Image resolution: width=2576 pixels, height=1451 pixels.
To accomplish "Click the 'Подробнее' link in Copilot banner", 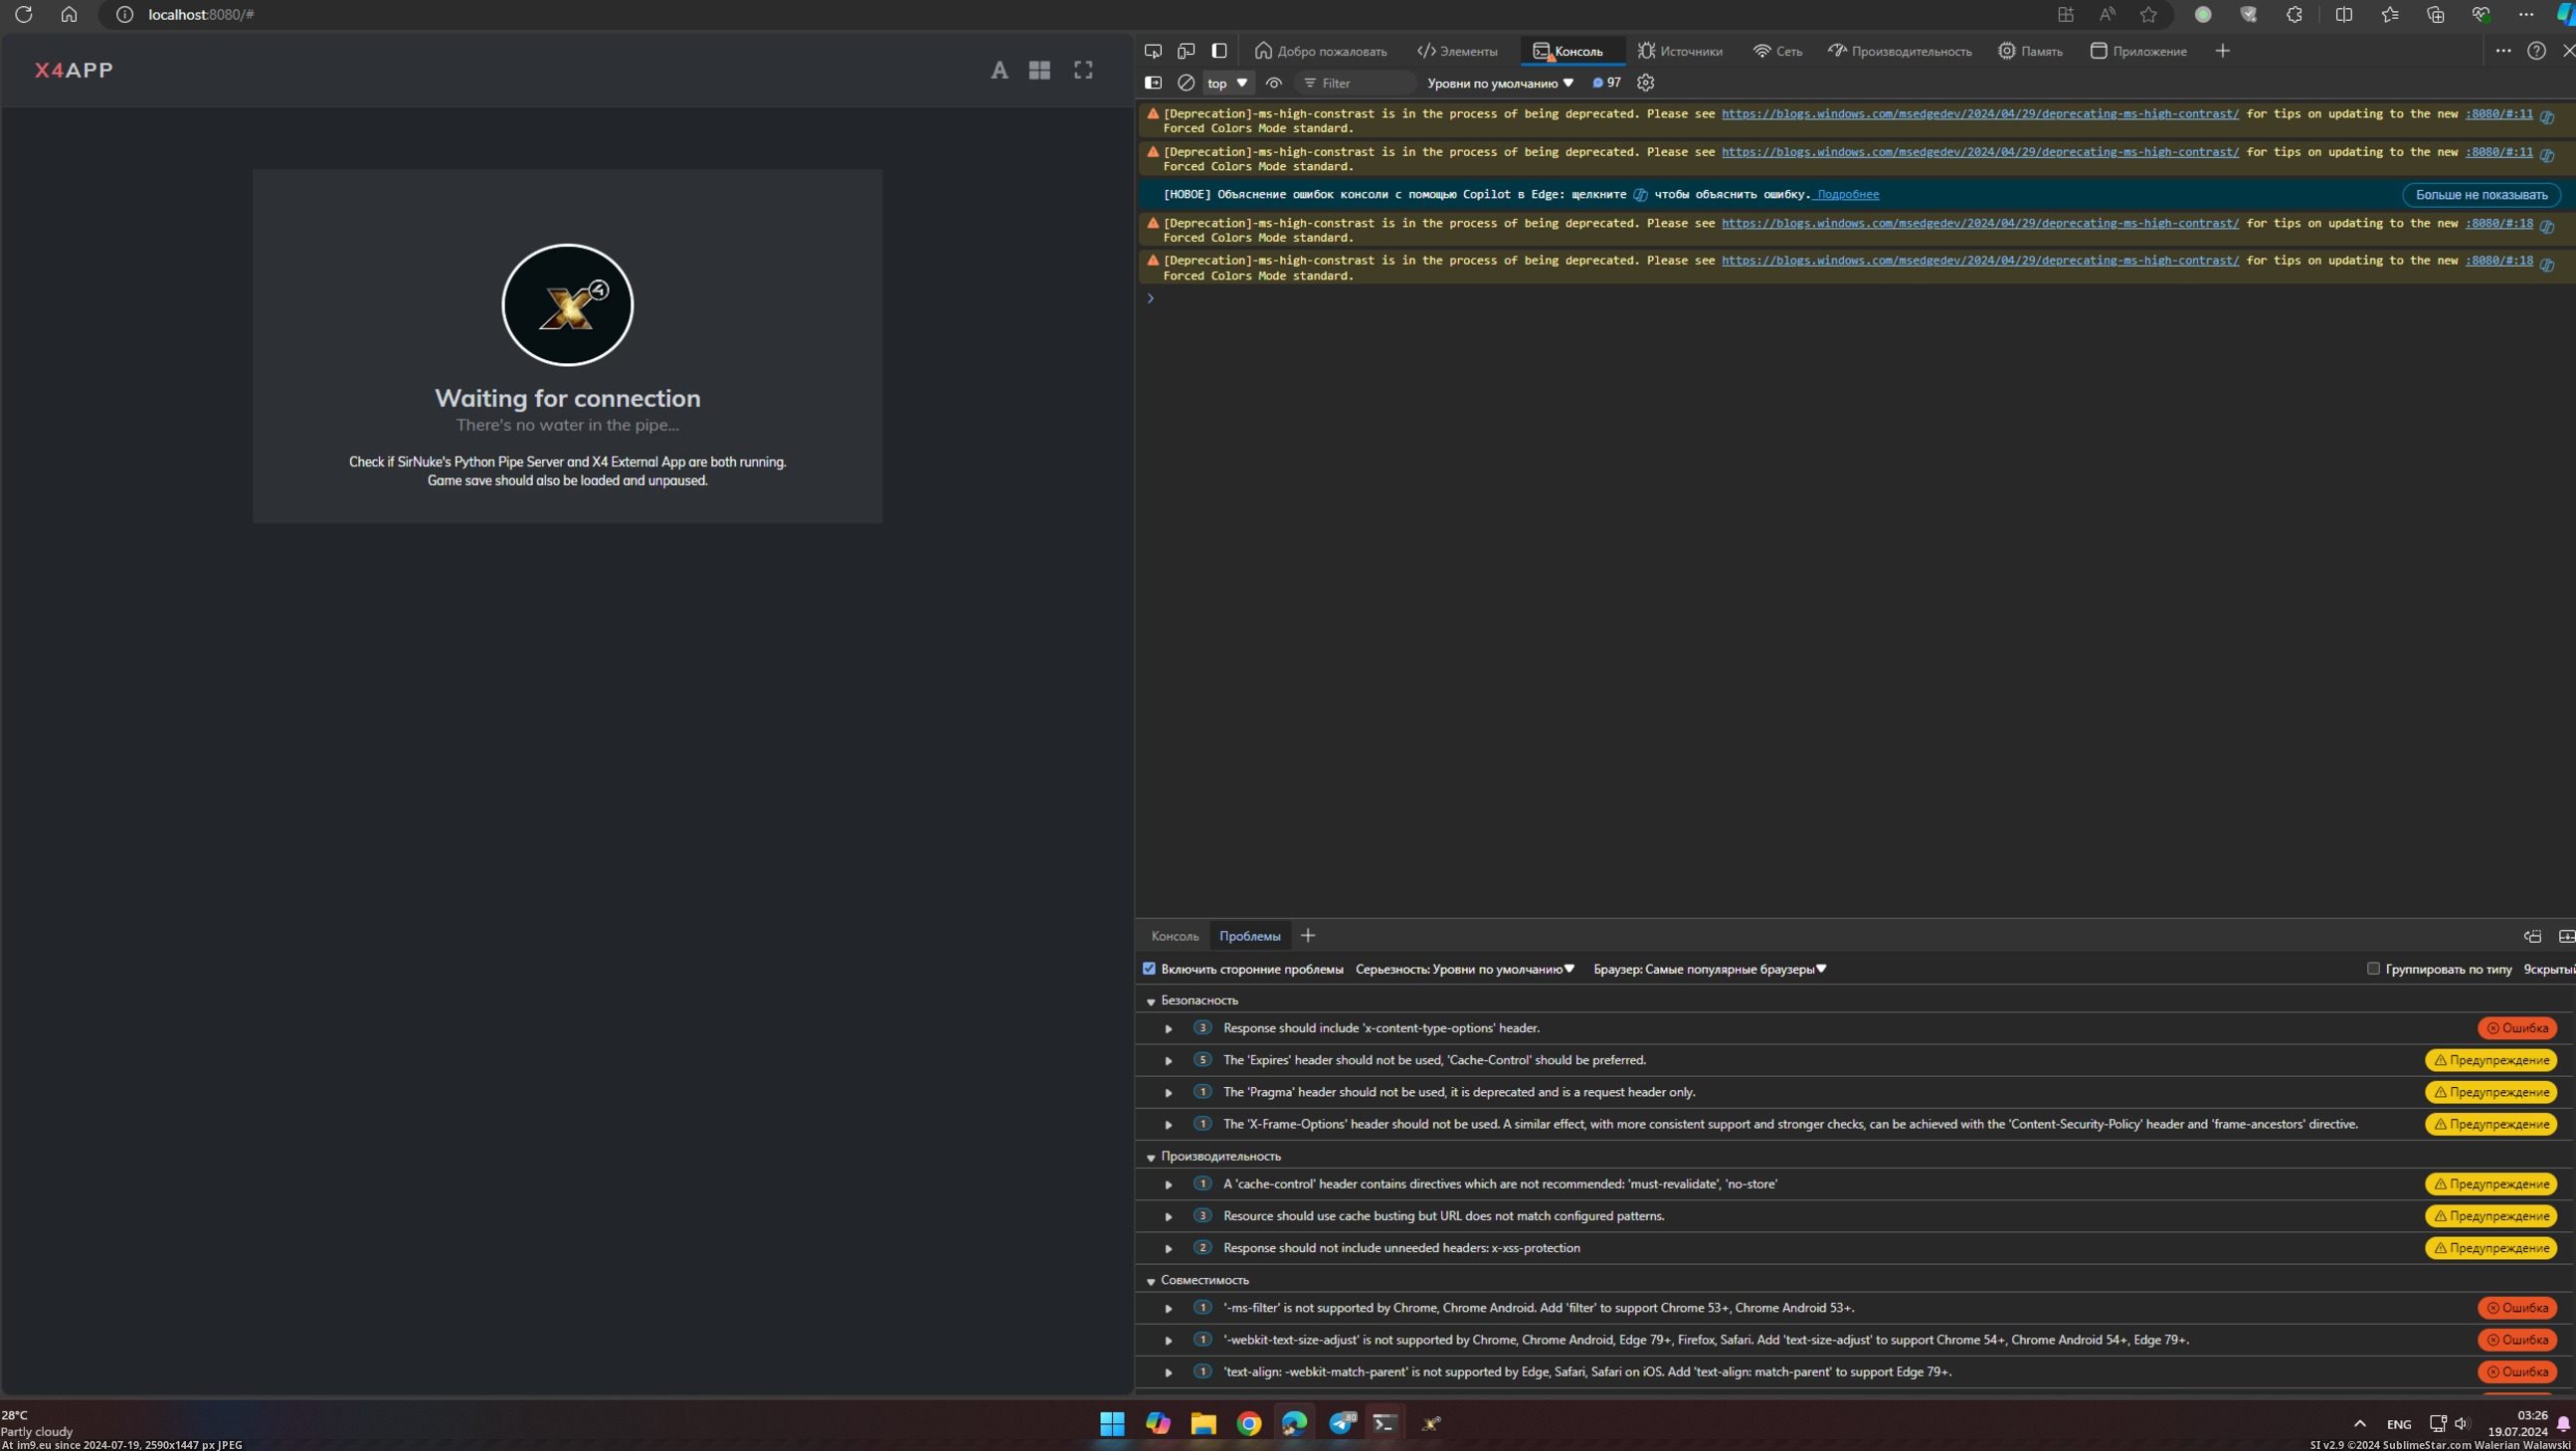I will pyautogui.click(x=1847, y=195).
